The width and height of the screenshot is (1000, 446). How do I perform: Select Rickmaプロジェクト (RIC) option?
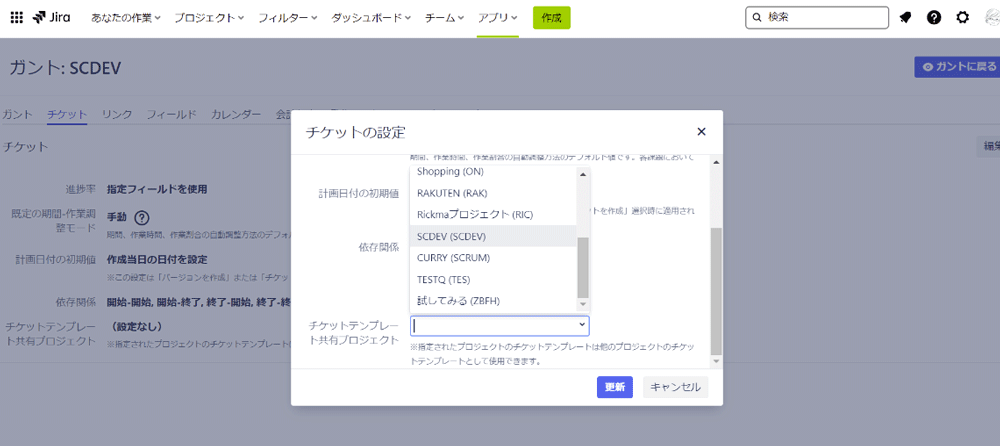coord(494,214)
